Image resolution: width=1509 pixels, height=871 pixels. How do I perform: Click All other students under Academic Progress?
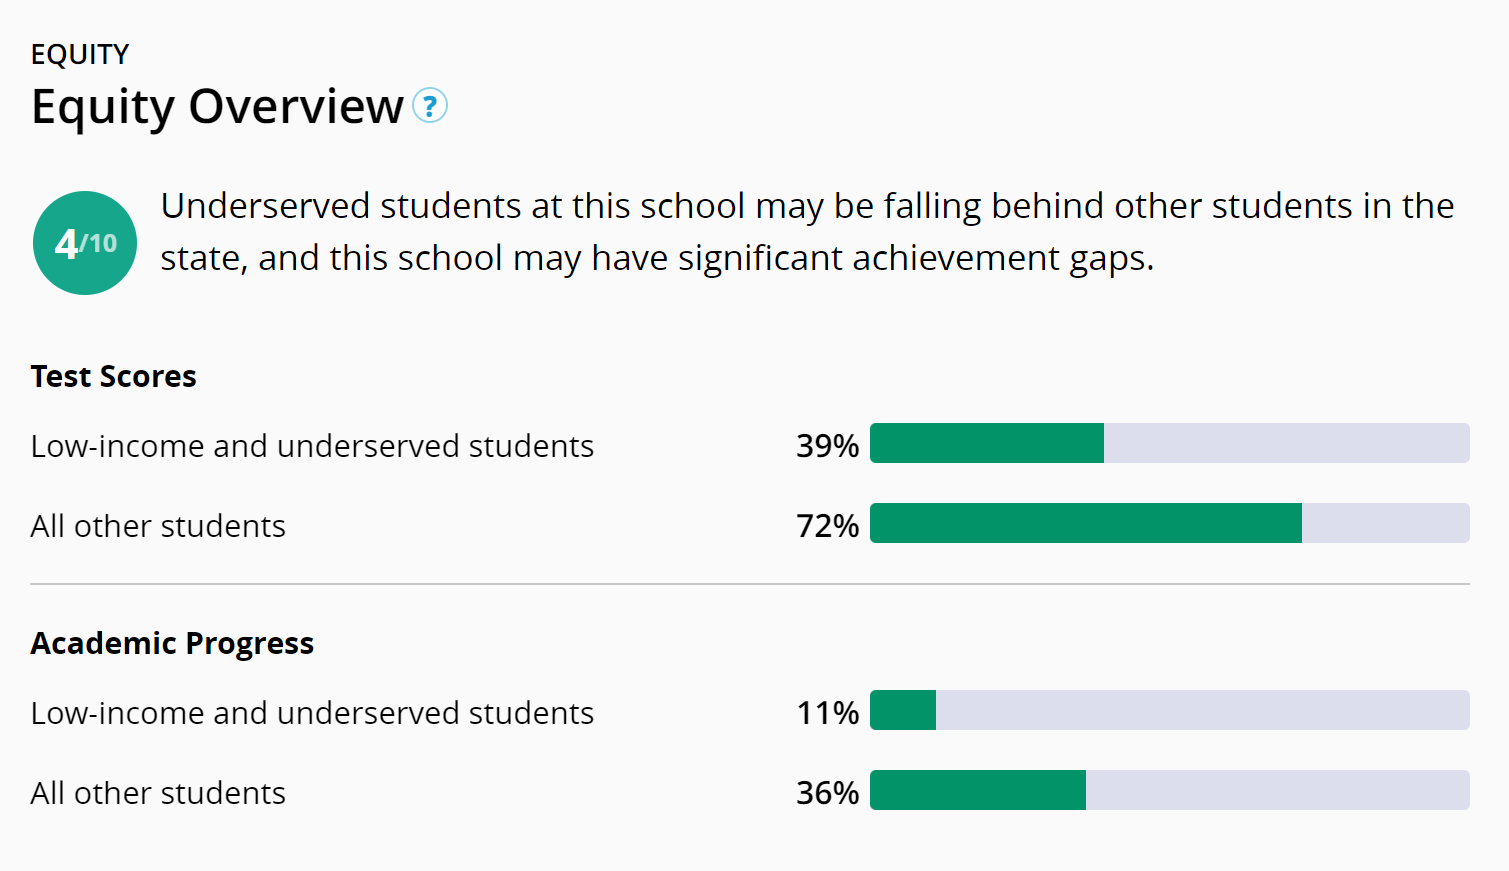(x=158, y=793)
